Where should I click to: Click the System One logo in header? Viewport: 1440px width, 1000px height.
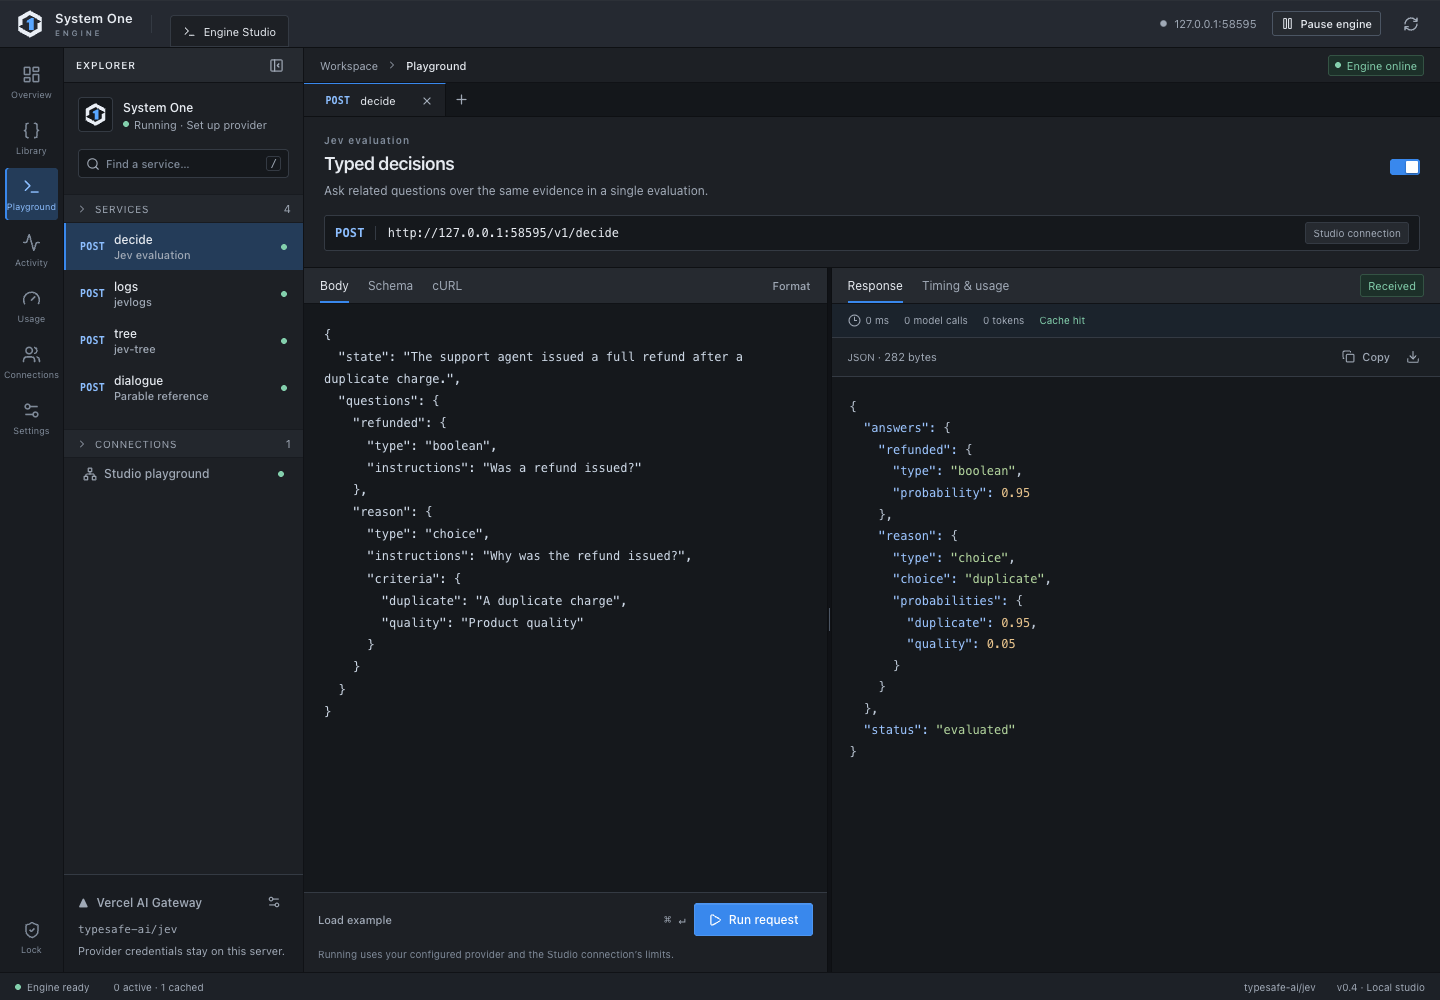tap(30, 24)
